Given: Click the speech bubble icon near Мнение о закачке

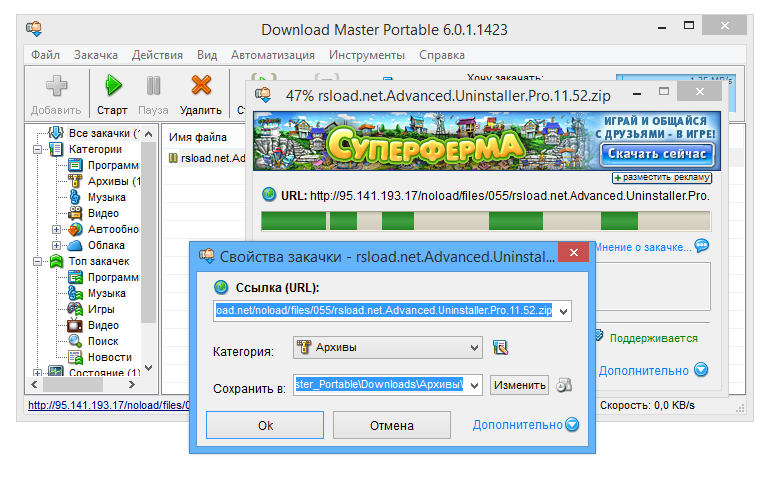Looking at the screenshot, I should [702, 246].
